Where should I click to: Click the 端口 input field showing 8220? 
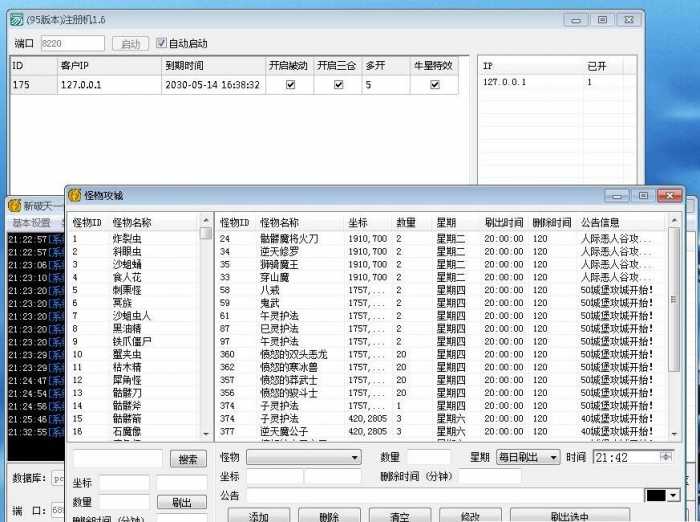click(x=72, y=44)
